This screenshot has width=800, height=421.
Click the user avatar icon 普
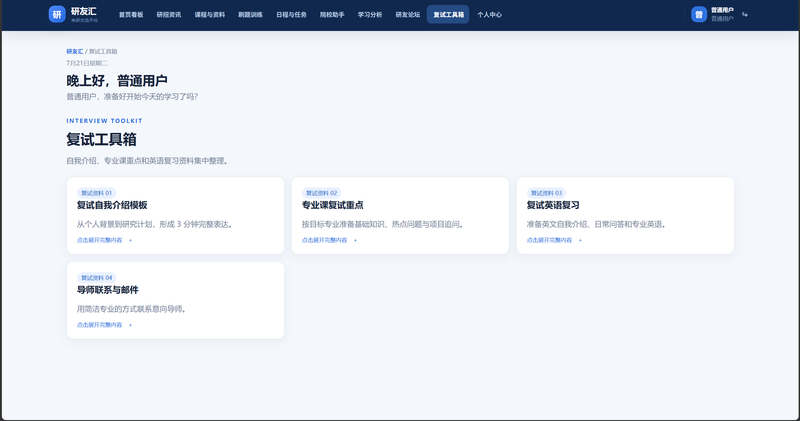pos(699,14)
